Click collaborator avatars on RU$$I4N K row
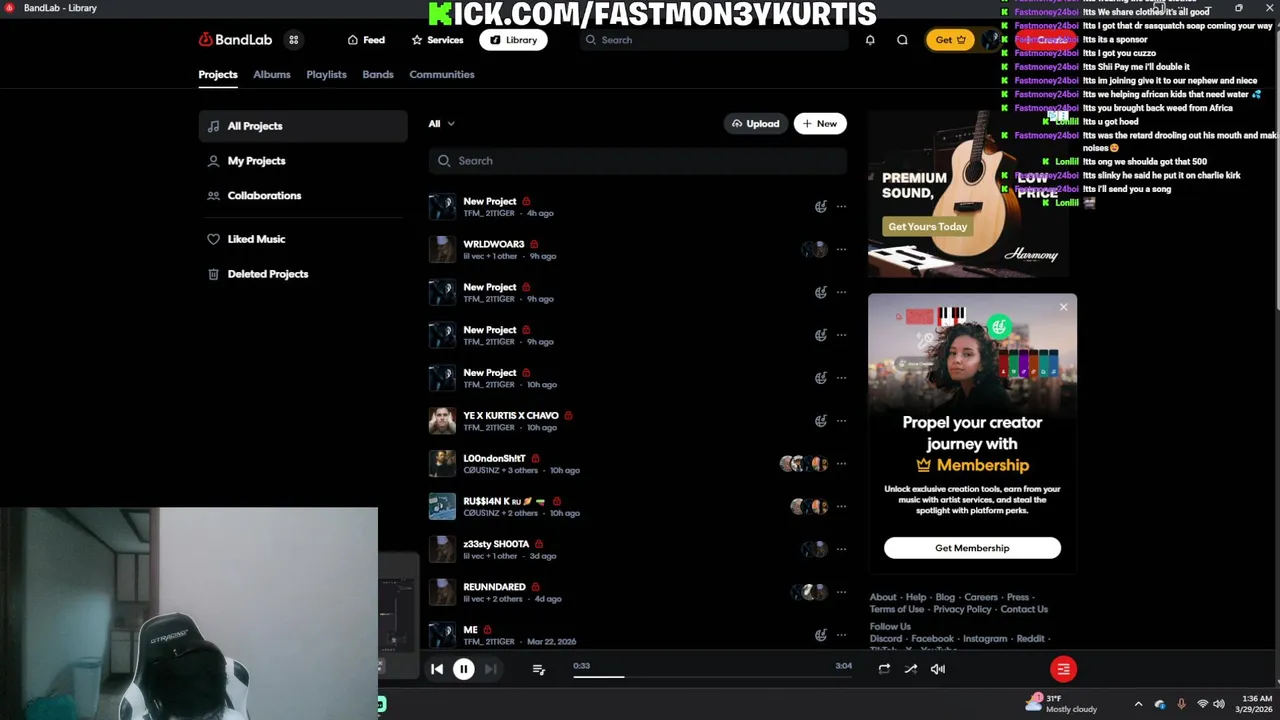1280x720 pixels. click(x=810, y=507)
